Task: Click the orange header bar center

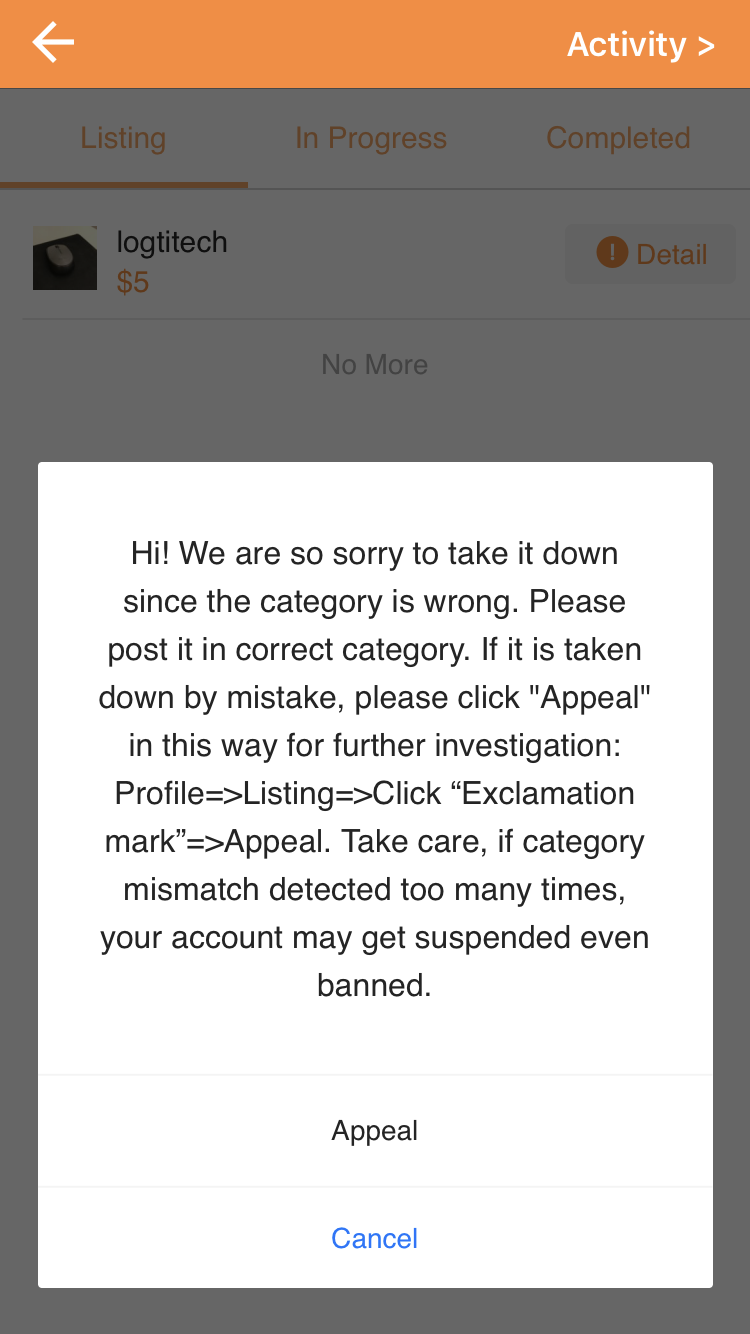Action: (x=375, y=44)
